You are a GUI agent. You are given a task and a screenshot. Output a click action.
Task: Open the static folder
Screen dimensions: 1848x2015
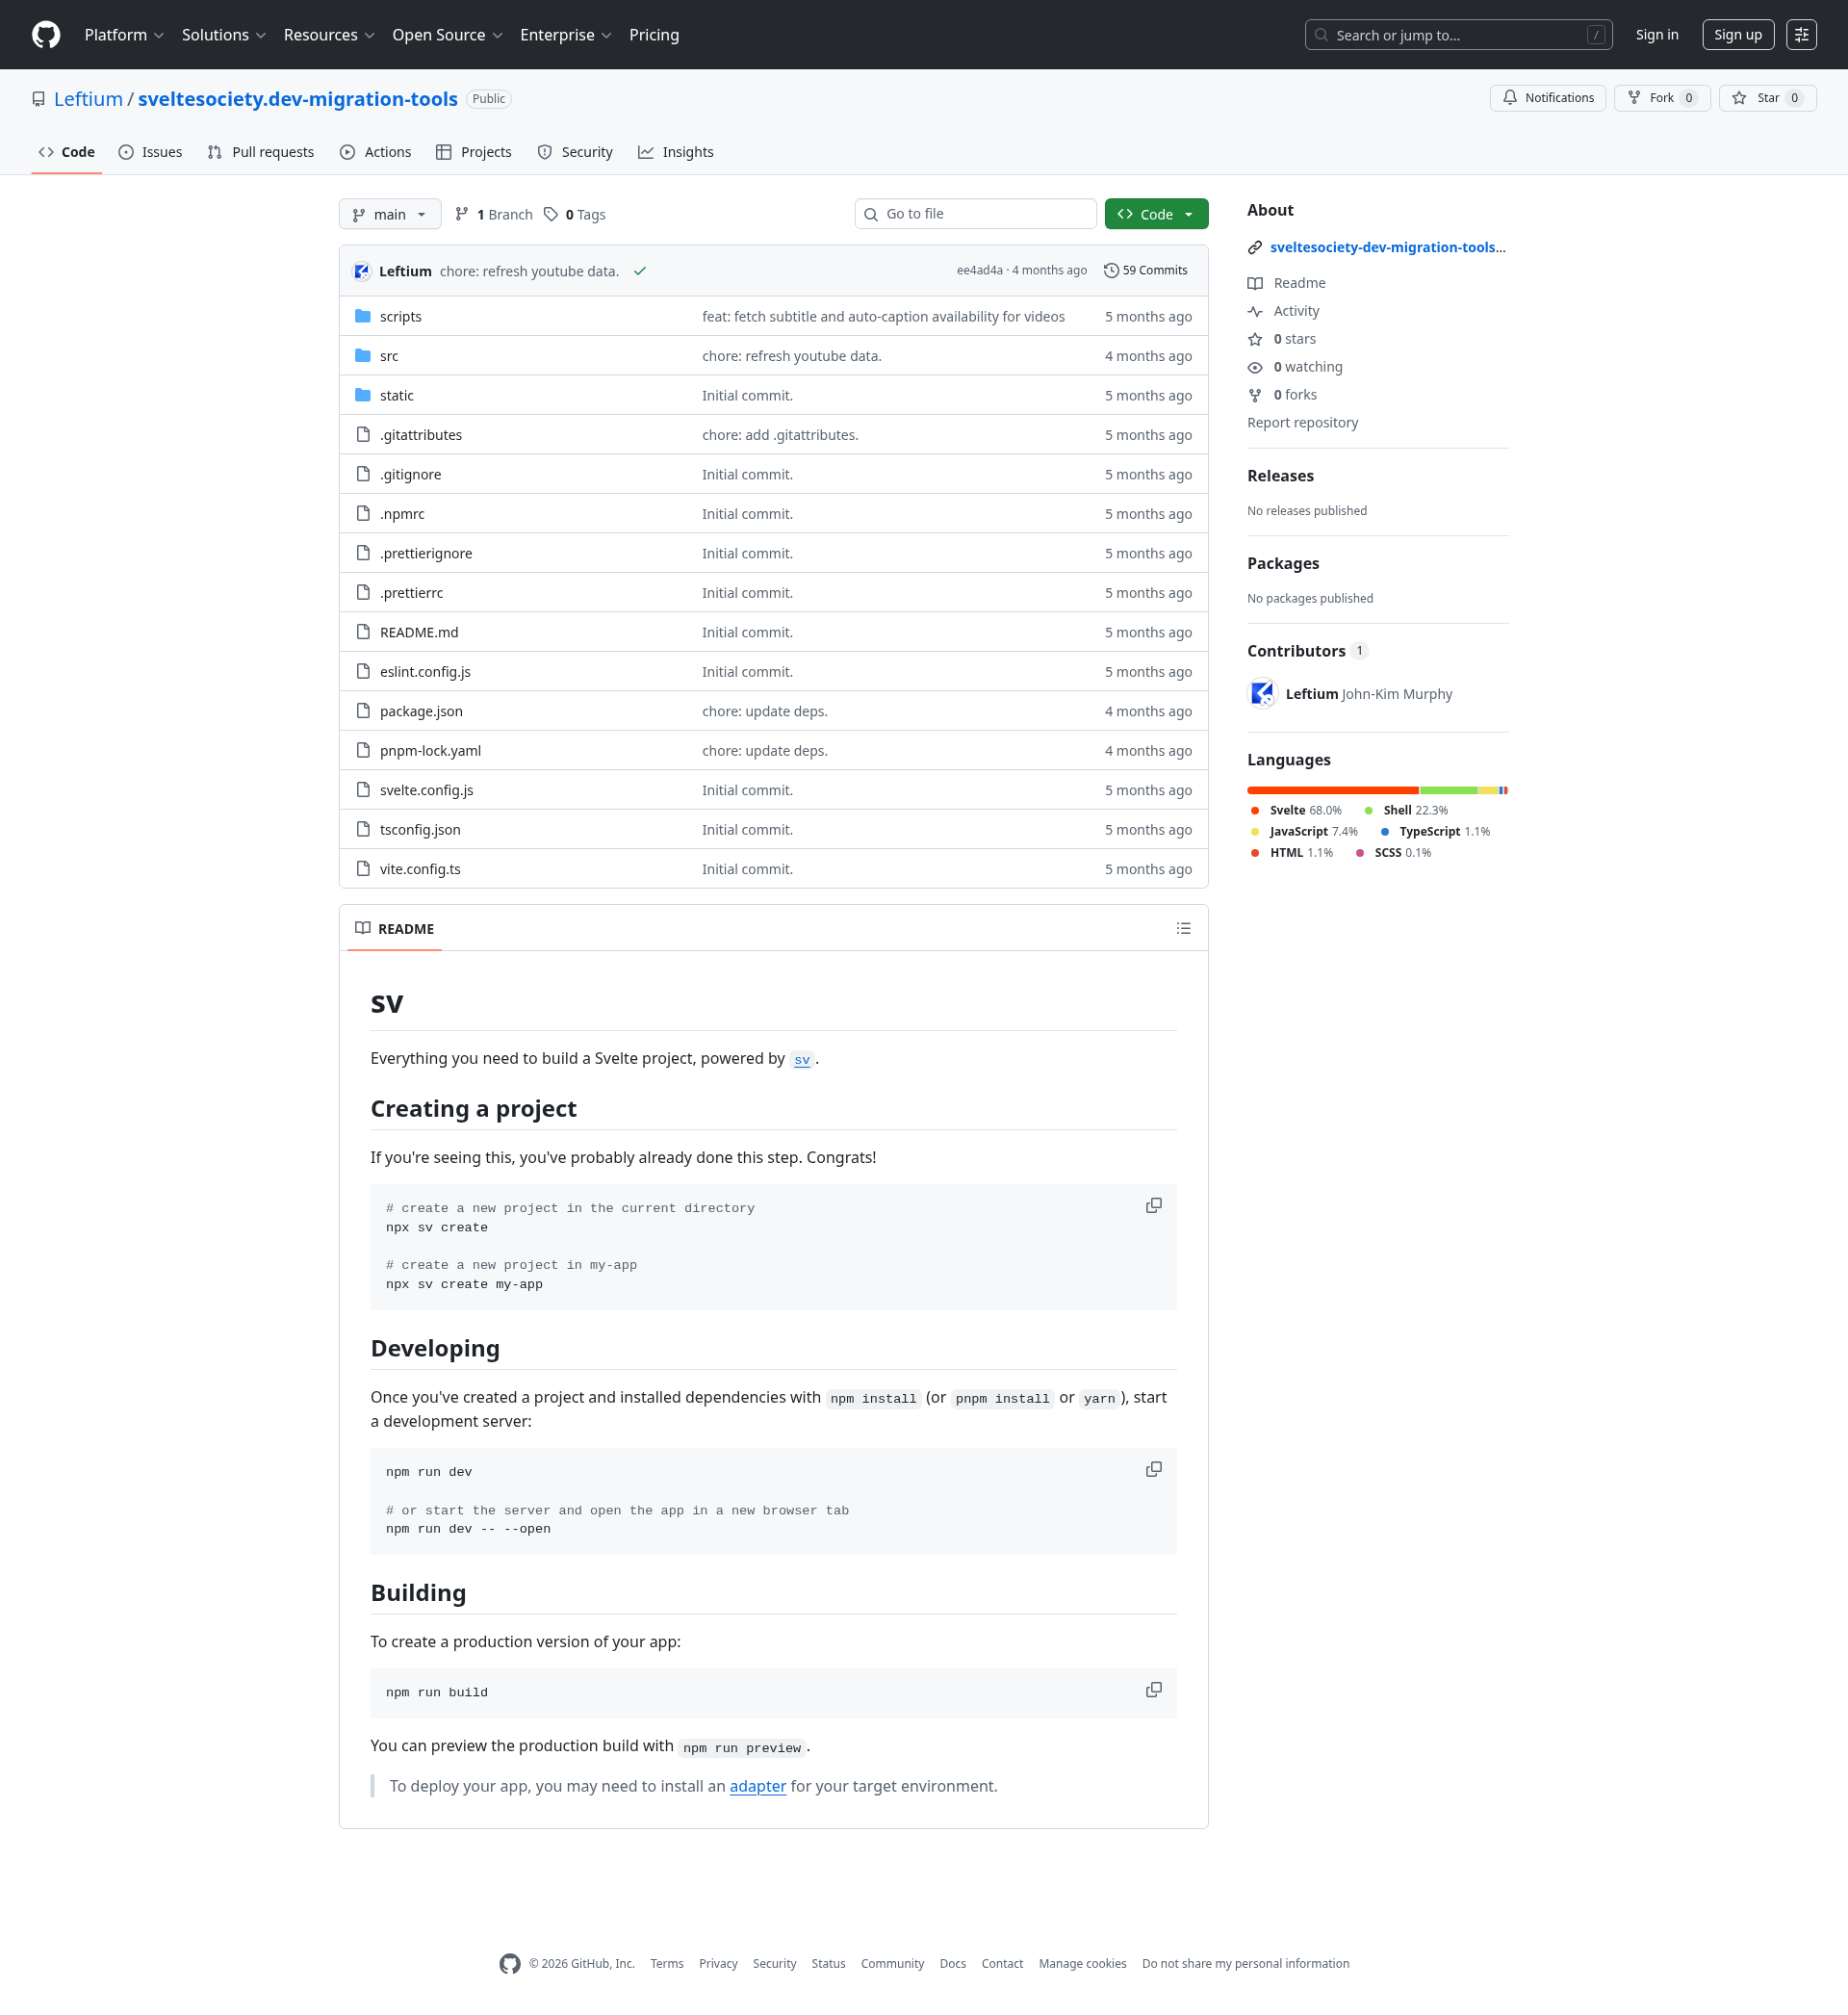point(396,396)
